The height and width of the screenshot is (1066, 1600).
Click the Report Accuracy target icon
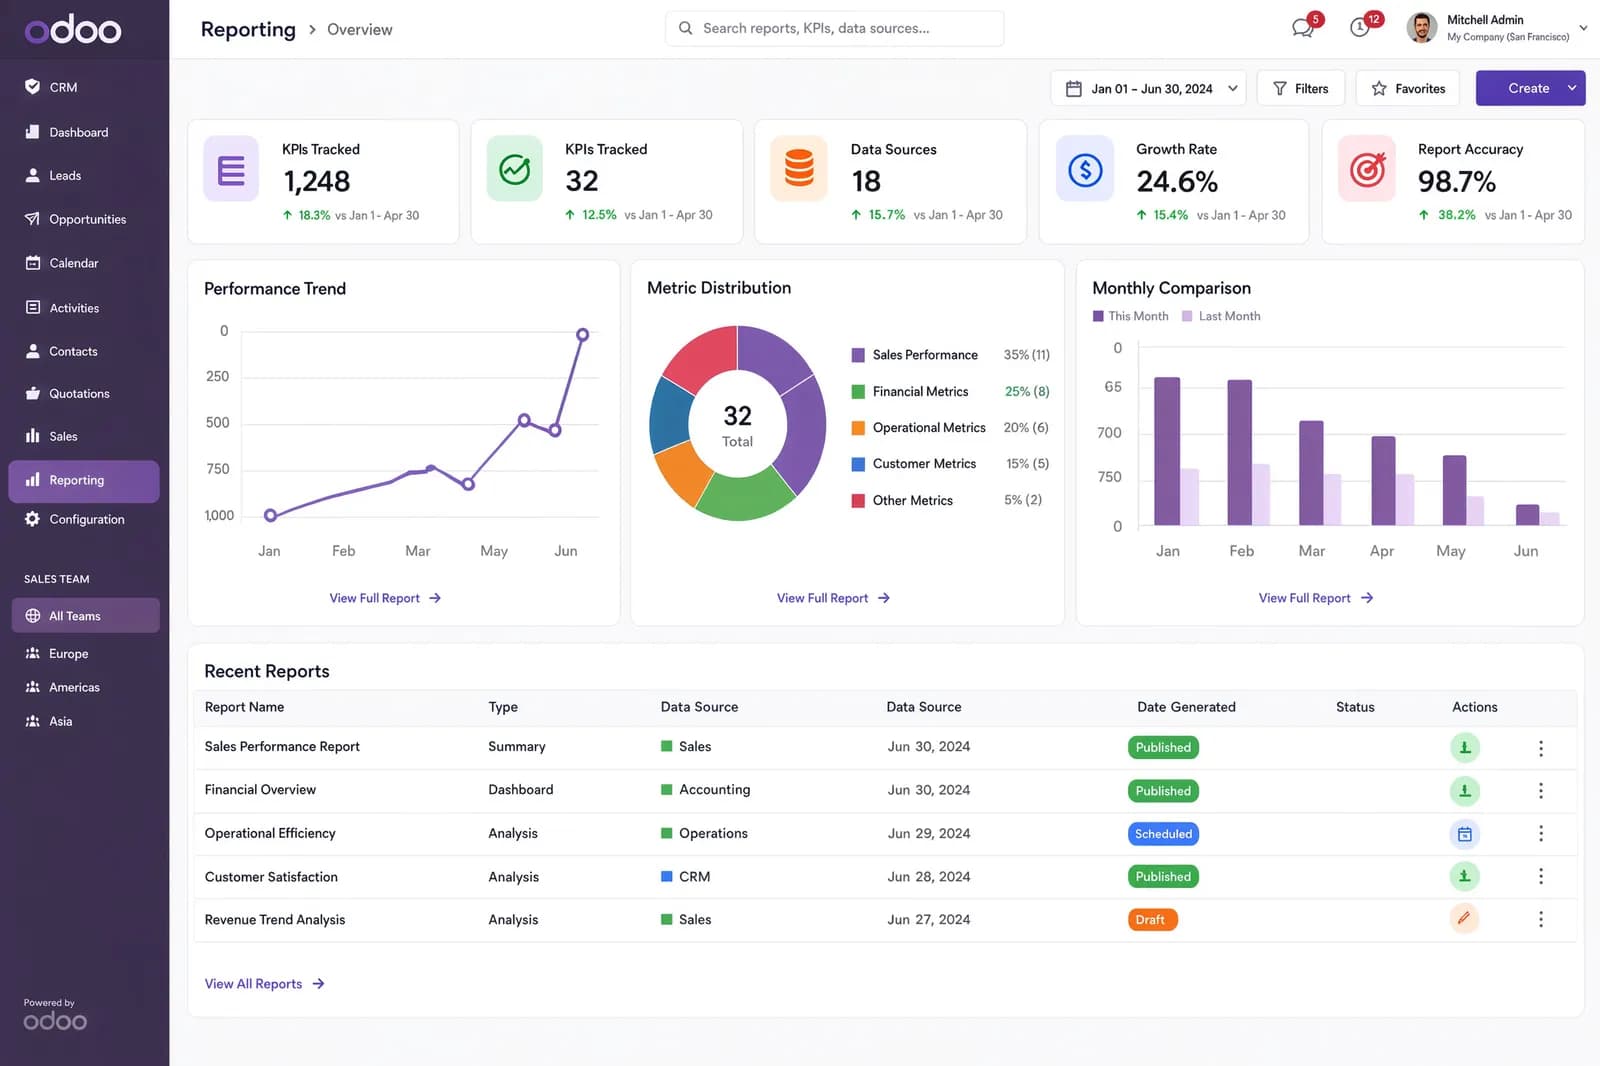(x=1367, y=169)
